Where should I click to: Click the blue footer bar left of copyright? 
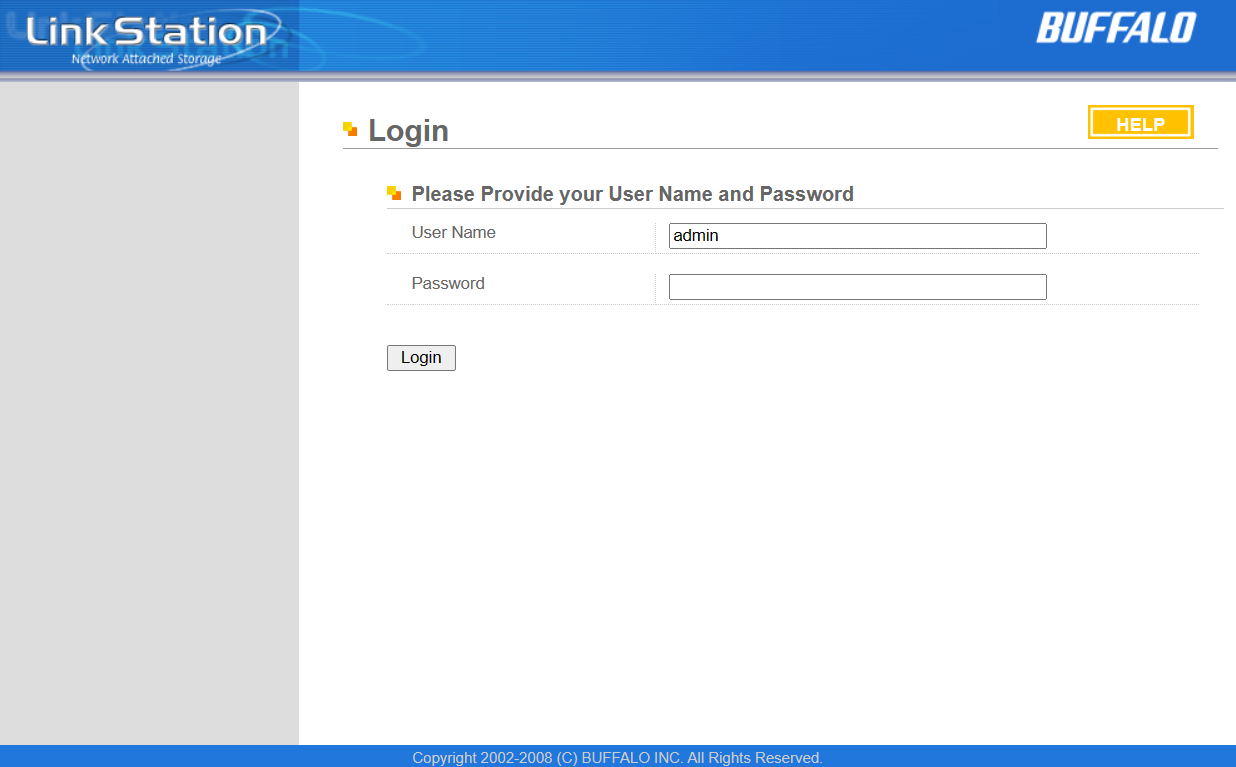pyautogui.click(x=200, y=757)
